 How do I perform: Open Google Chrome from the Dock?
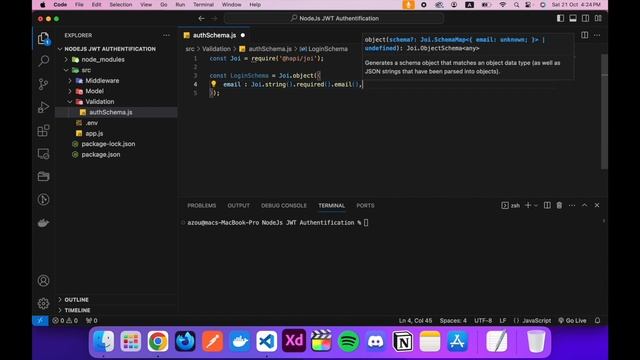point(158,341)
